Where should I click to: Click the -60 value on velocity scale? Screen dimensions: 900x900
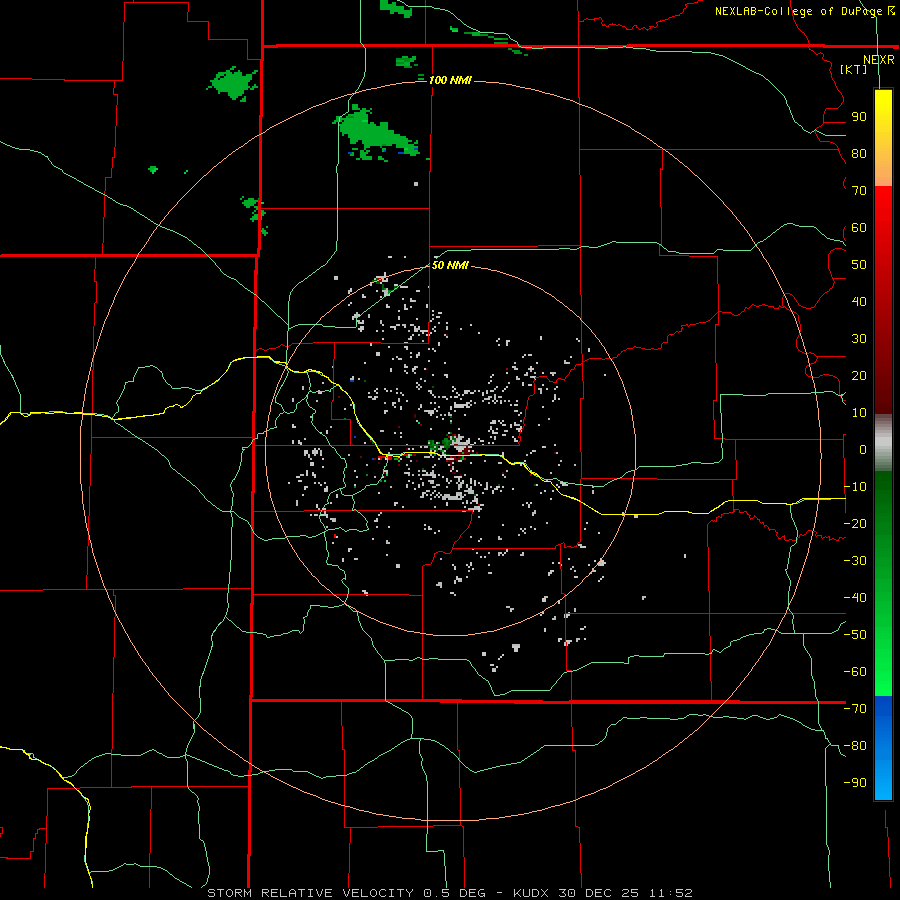click(855, 672)
